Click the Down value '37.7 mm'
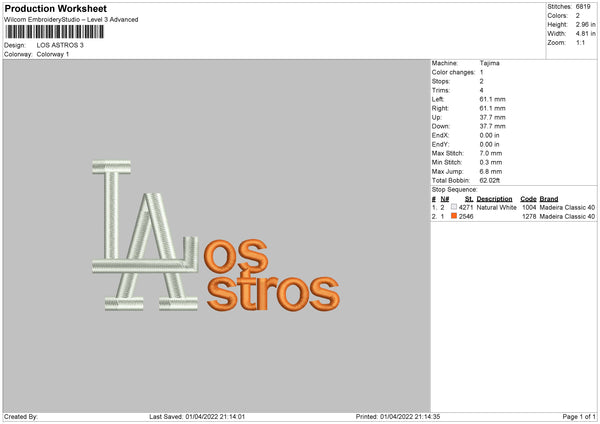Viewport: 600px width, 424px height. [492, 126]
